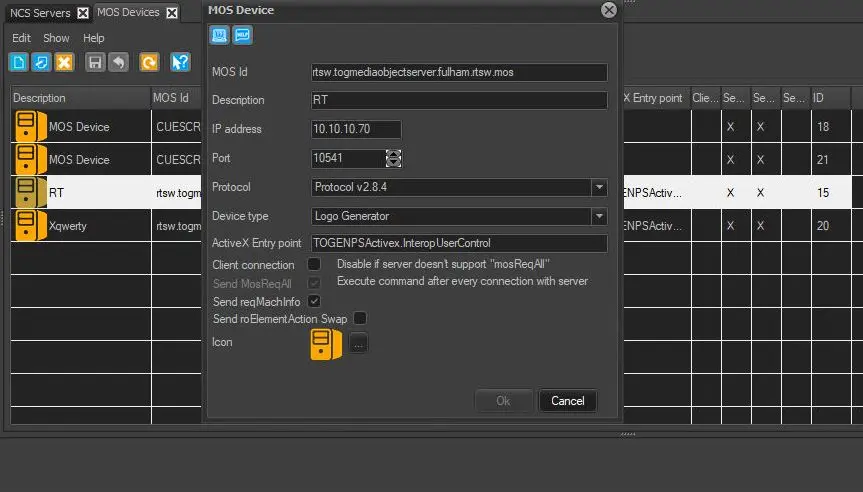The height and width of the screenshot is (492, 863).
Task: Open the Protocol v2.8.4 dropdown
Action: [598, 187]
